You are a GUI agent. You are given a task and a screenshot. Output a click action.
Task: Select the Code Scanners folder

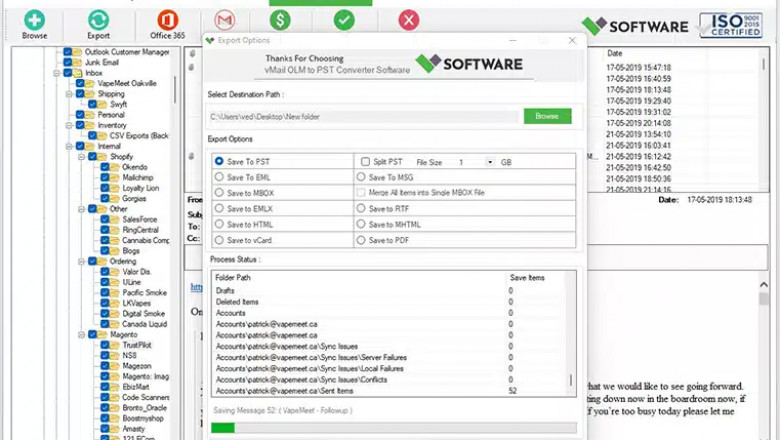pyautogui.click(x=146, y=397)
